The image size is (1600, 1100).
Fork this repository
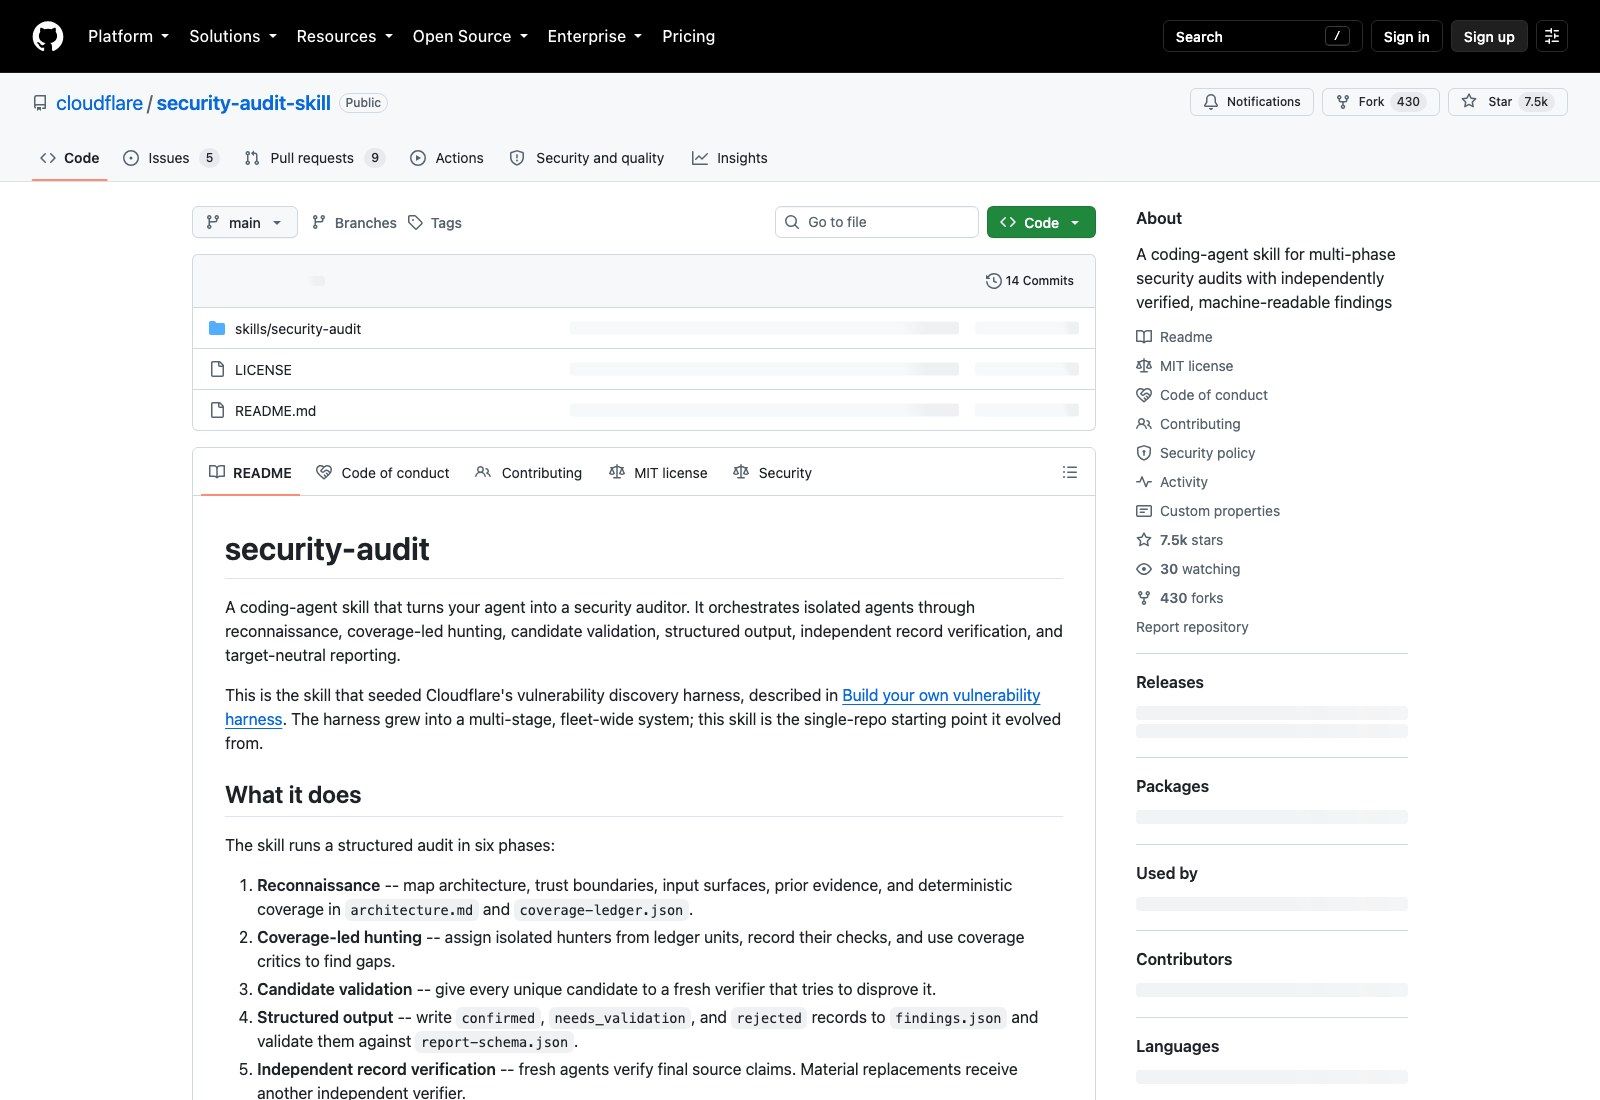(x=1380, y=102)
